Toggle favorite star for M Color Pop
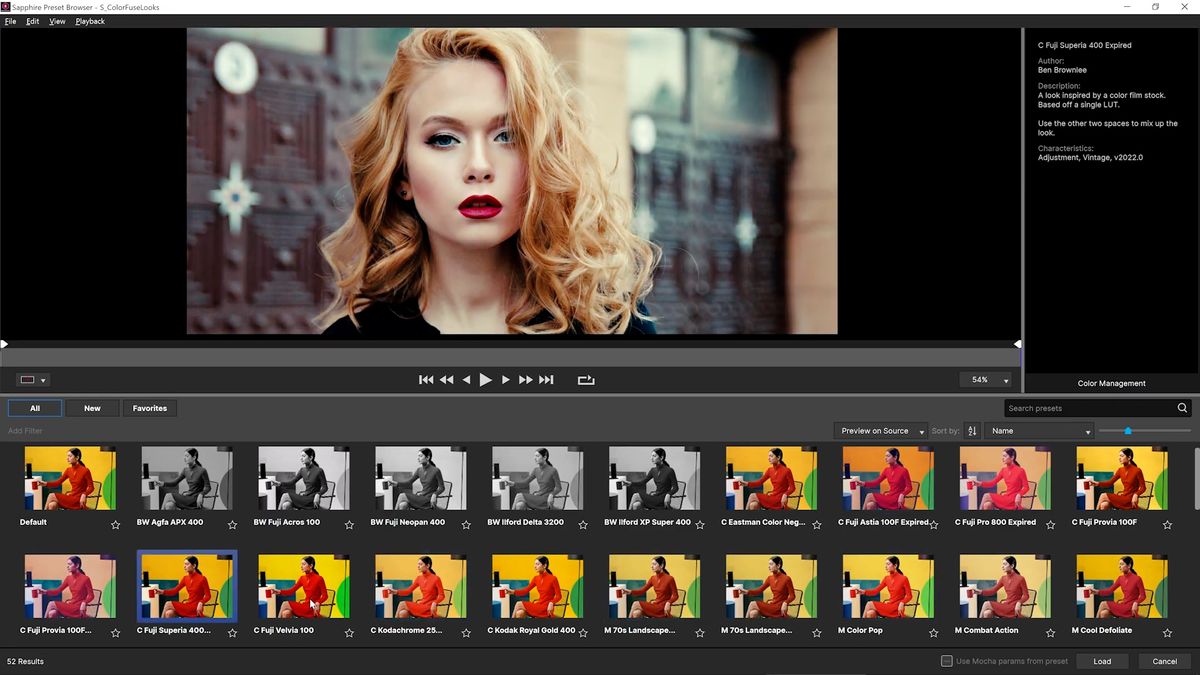 [933, 633]
